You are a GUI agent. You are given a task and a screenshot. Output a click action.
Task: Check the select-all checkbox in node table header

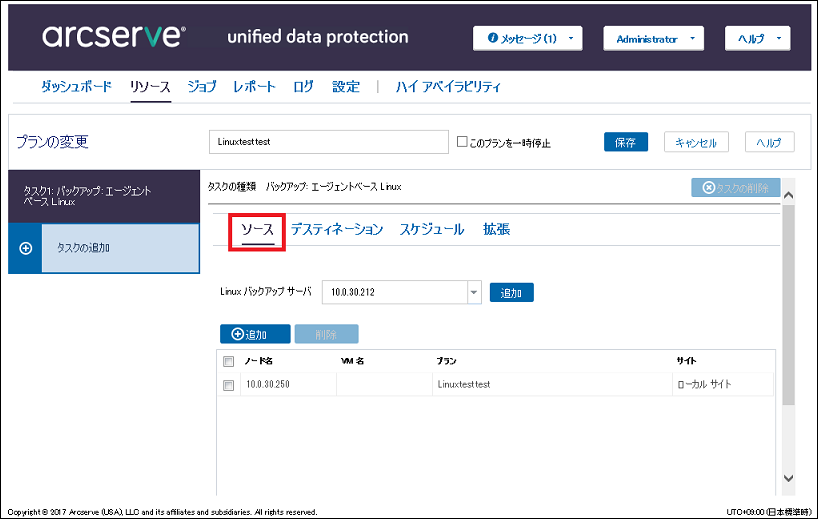[228, 361]
